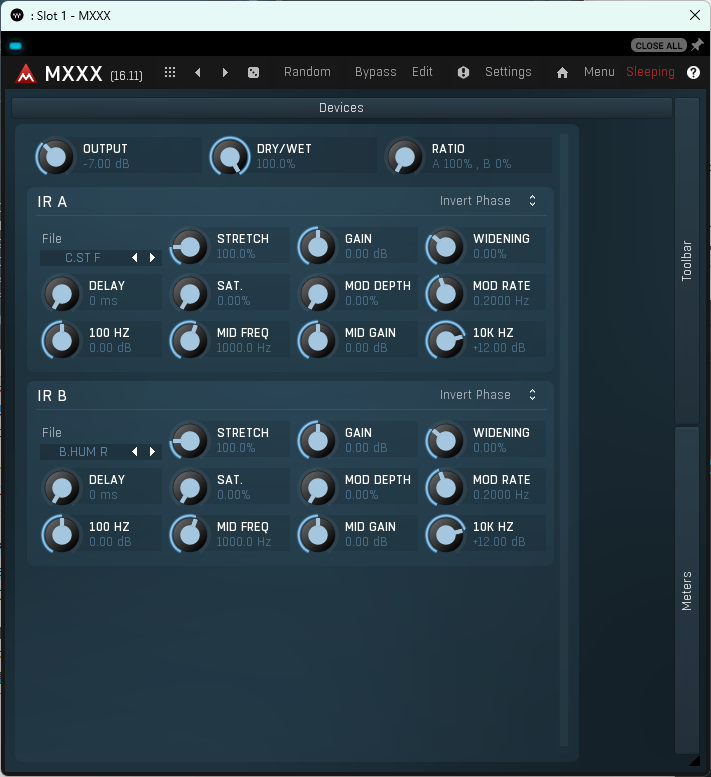Viewport: 711px width, 777px height.
Task: Open the help question mark icon
Action: point(693,72)
